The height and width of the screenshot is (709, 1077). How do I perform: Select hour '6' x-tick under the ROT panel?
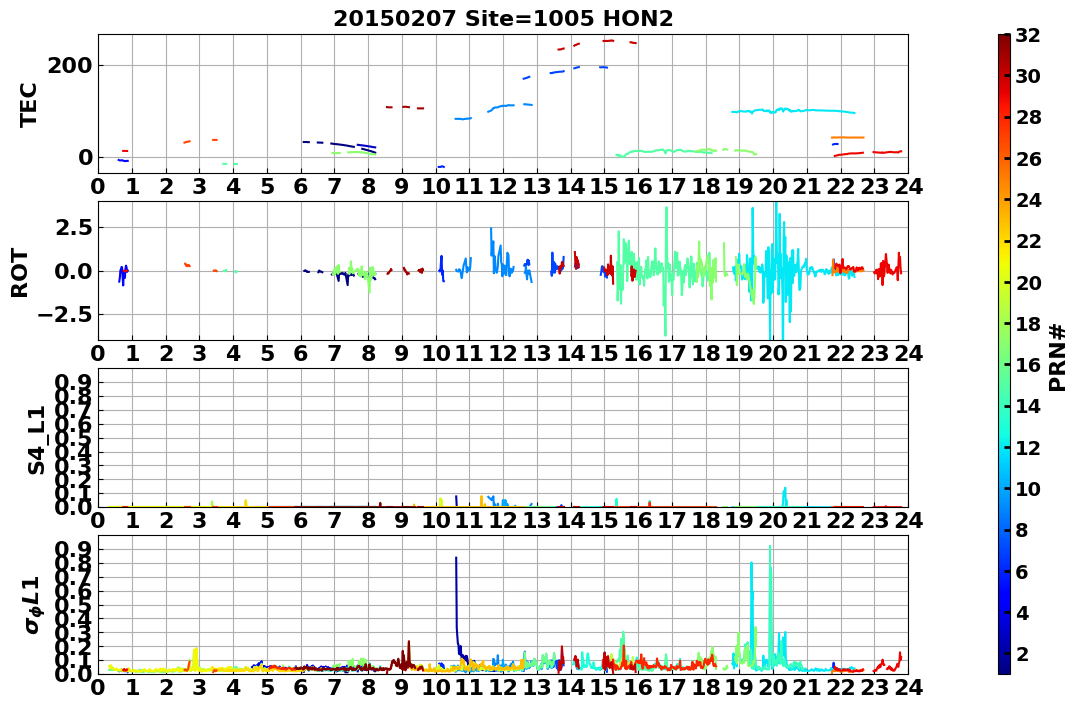point(301,353)
